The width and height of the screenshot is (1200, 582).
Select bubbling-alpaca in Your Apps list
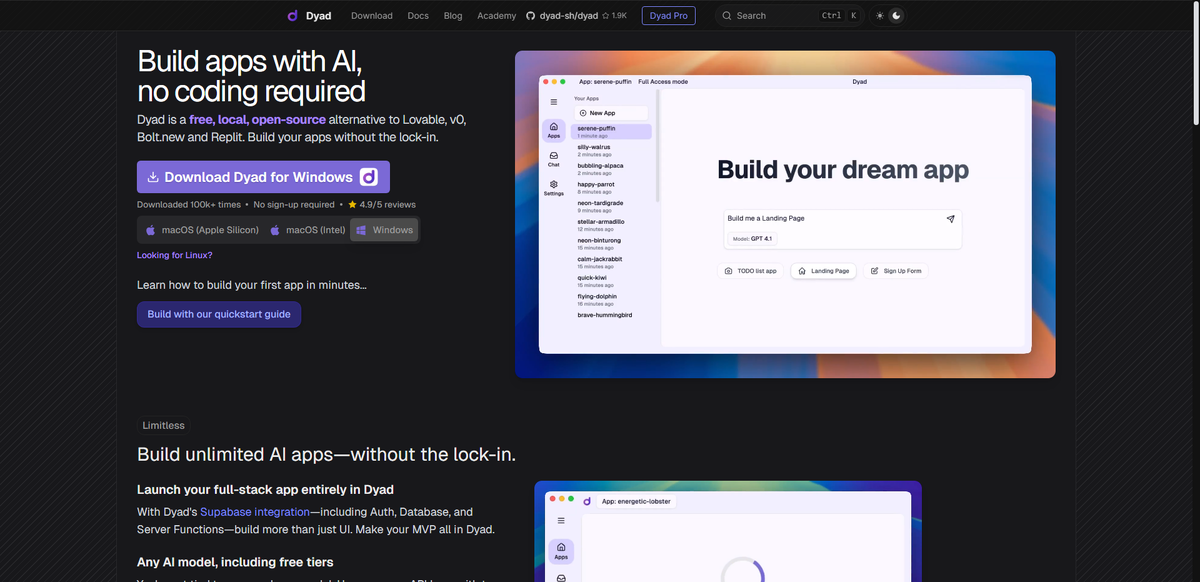tap(611, 169)
